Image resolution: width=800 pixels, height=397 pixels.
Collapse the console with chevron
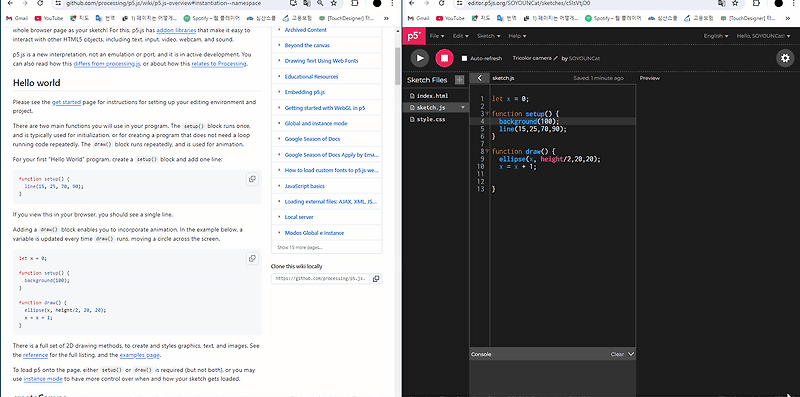pos(631,354)
